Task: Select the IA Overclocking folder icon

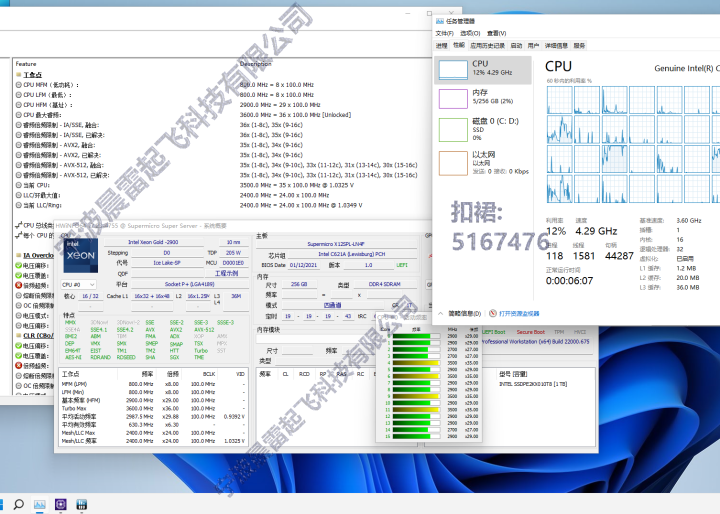Action: 18,255
